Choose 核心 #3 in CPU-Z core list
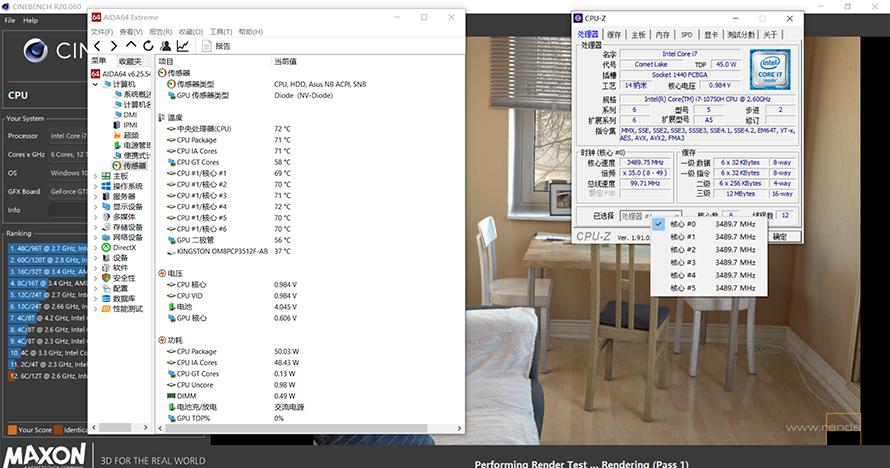Image resolution: width=890 pixels, height=468 pixels. pos(710,263)
